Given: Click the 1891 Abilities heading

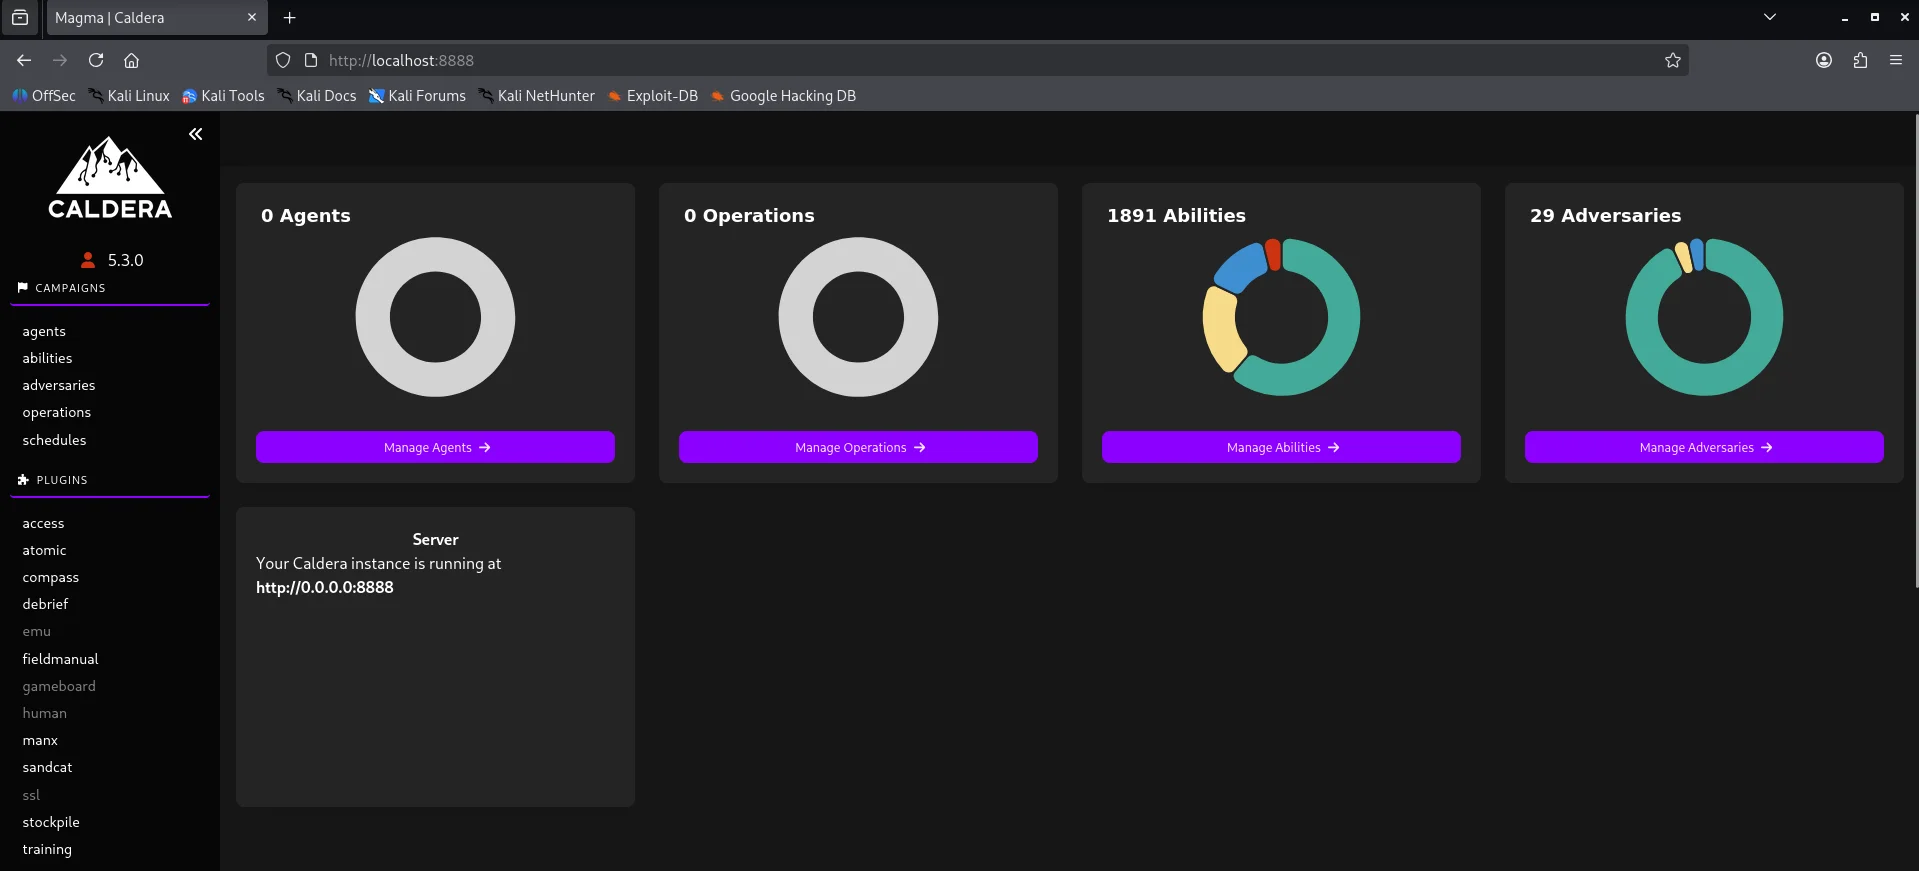Looking at the screenshot, I should [x=1176, y=215].
